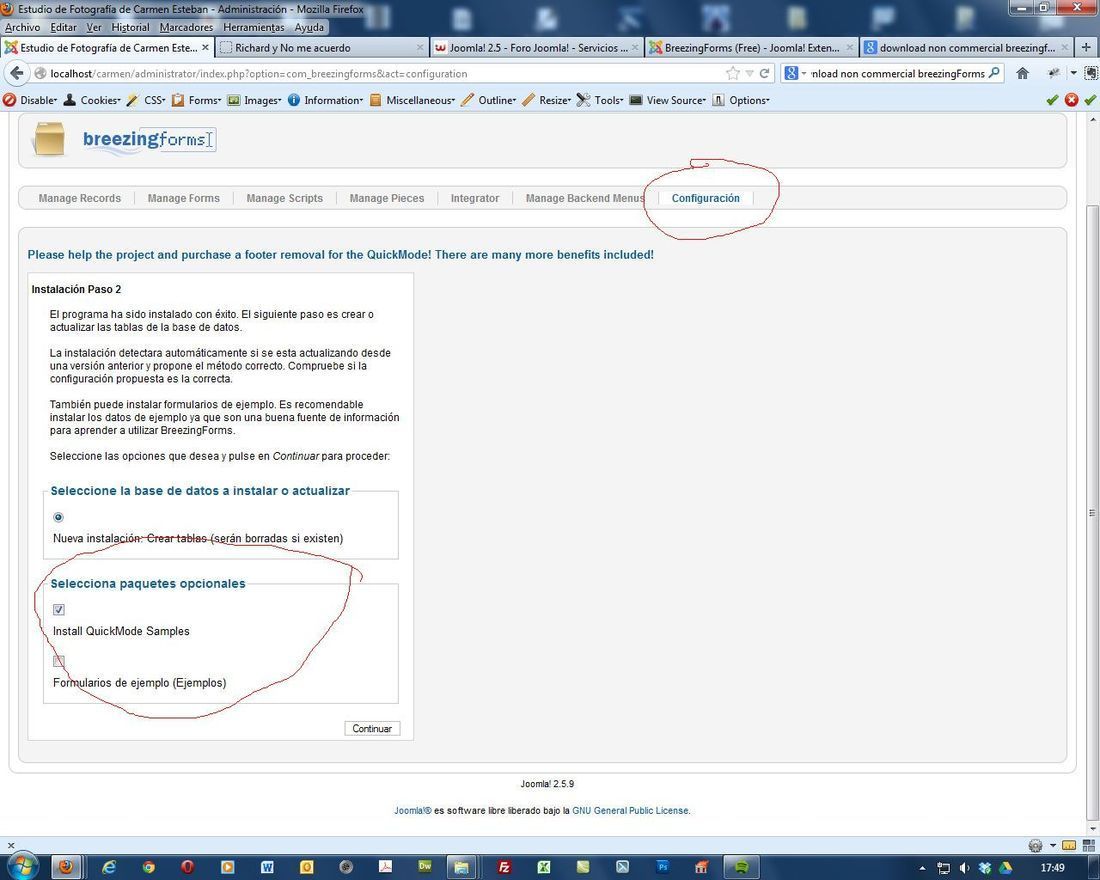Expand the Disable dropdown in developer toolbar
This screenshot has width=1100, height=880.
(30, 100)
